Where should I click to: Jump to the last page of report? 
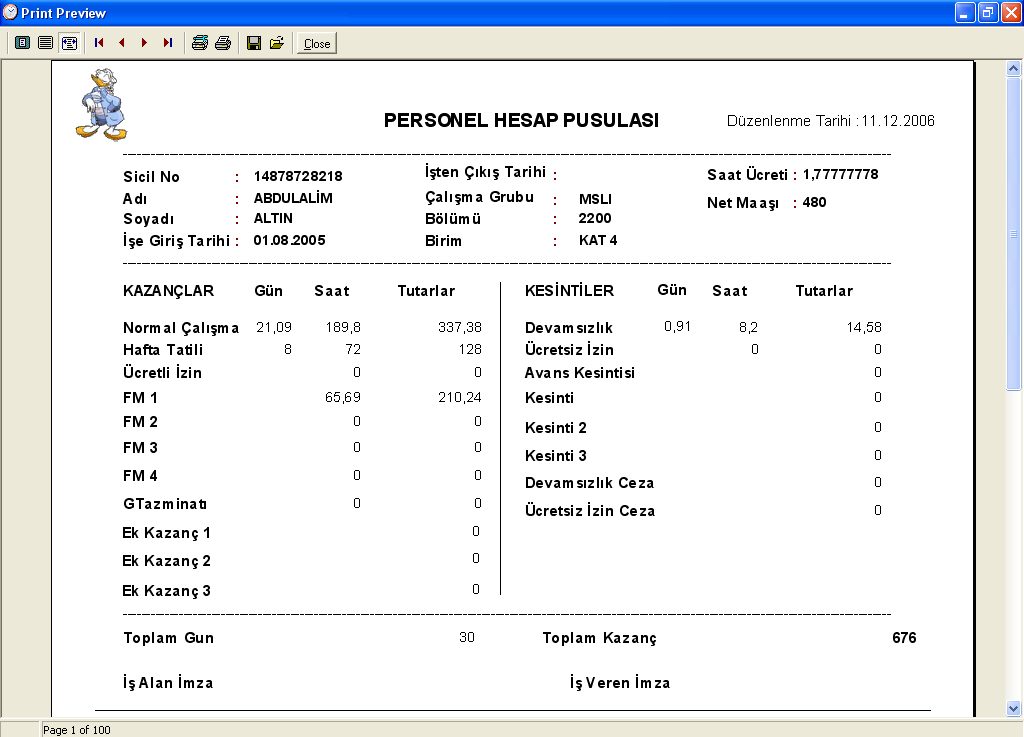pos(168,43)
